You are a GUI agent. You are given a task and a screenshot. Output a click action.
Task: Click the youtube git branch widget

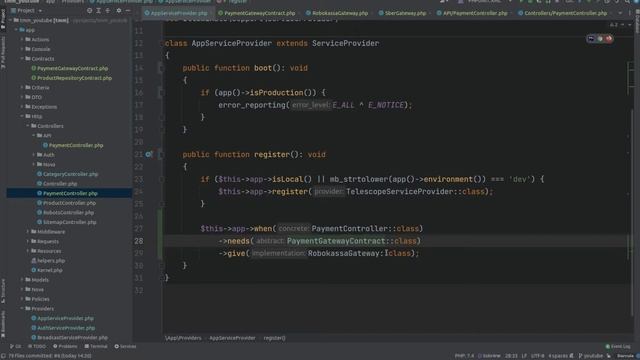tap(591, 356)
